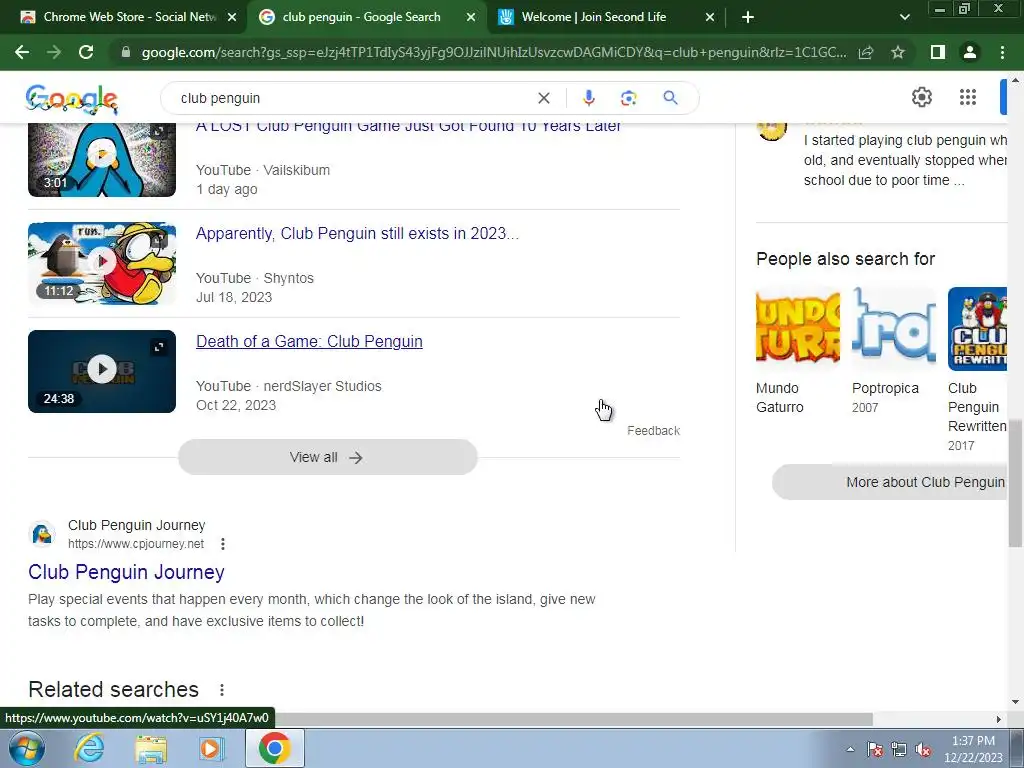
Task: Show hidden system tray icons
Action: point(850,749)
